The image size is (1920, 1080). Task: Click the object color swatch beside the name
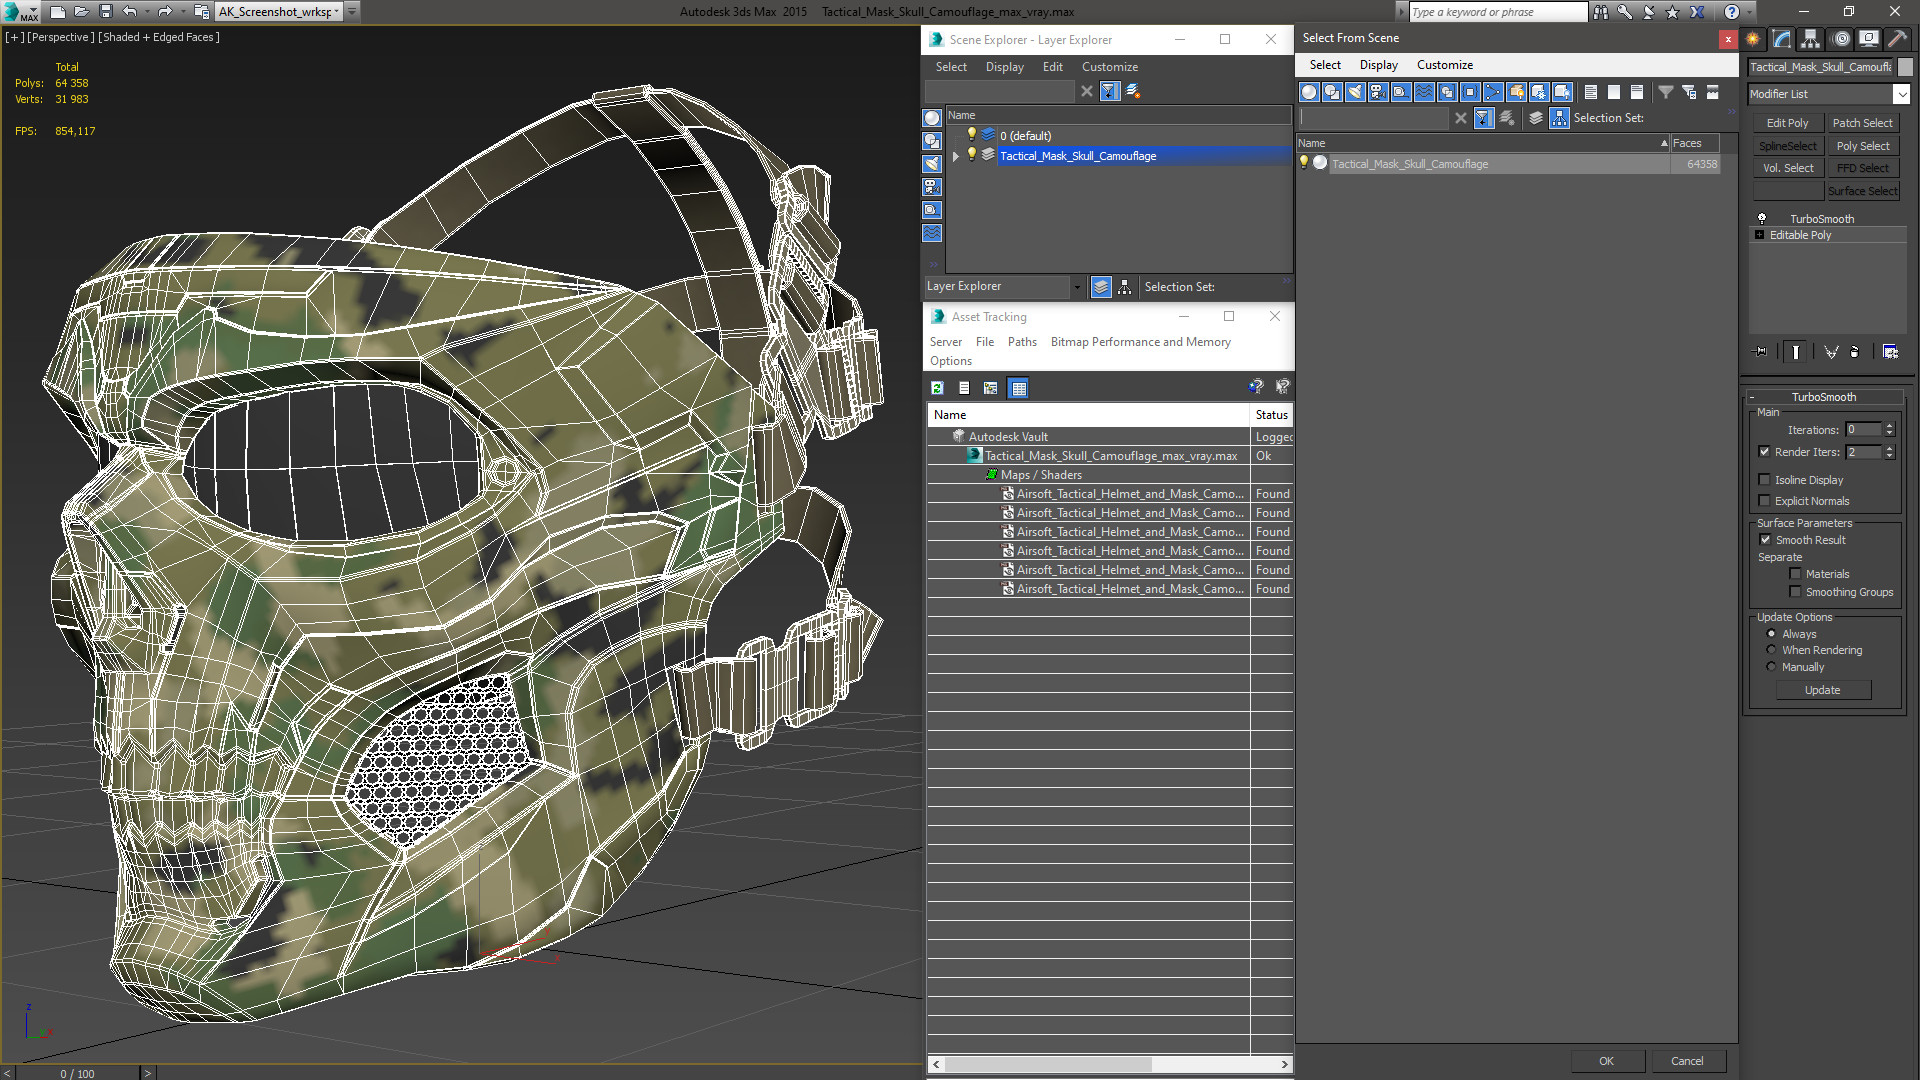coord(1905,67)
